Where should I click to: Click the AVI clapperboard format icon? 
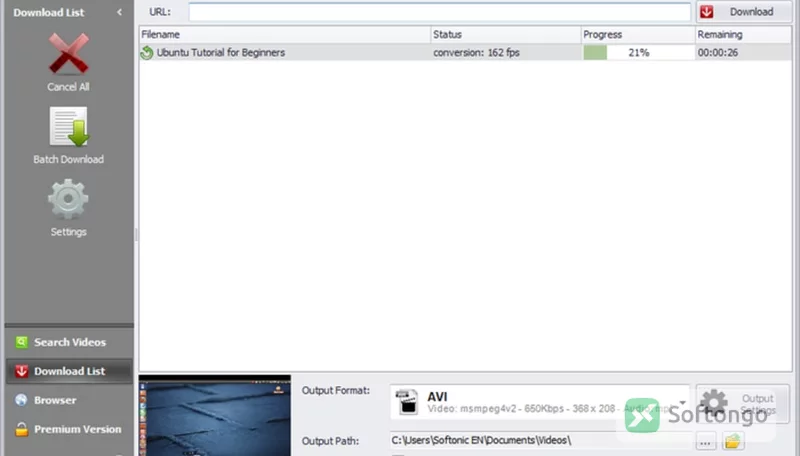(408, 402)
